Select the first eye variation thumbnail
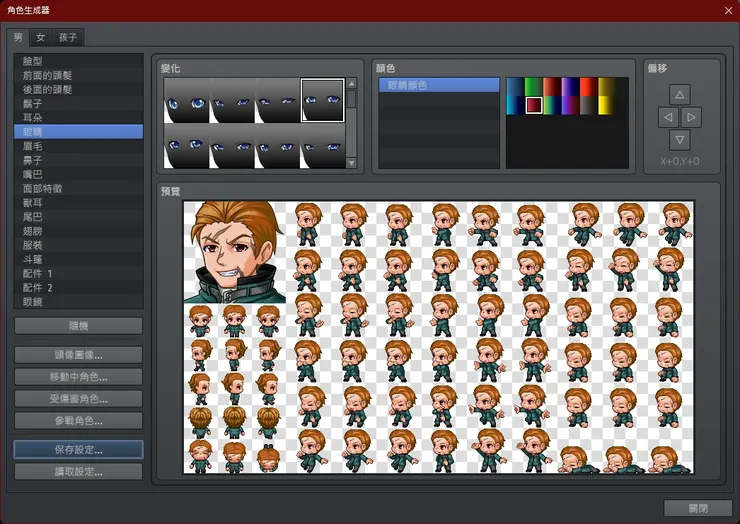The width and height of the screenshot is (740, 524). (187, 100)
